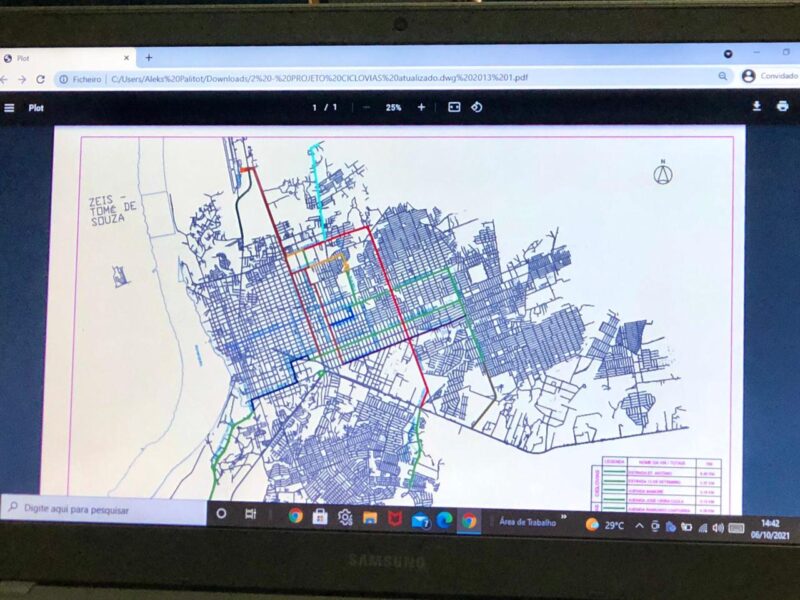The image size is (800, 600).
Task: Open the PDF sidebar menu
Action: coord(9,108)
